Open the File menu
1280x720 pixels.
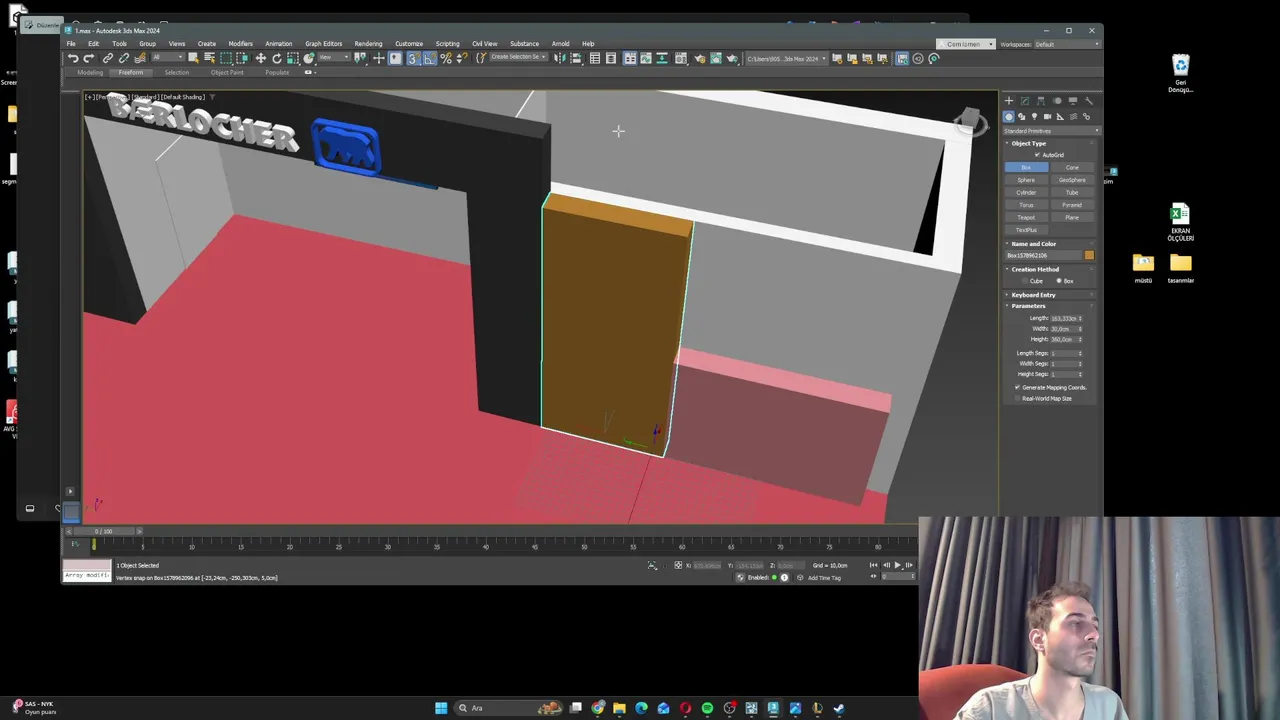(x=71, y=44)
